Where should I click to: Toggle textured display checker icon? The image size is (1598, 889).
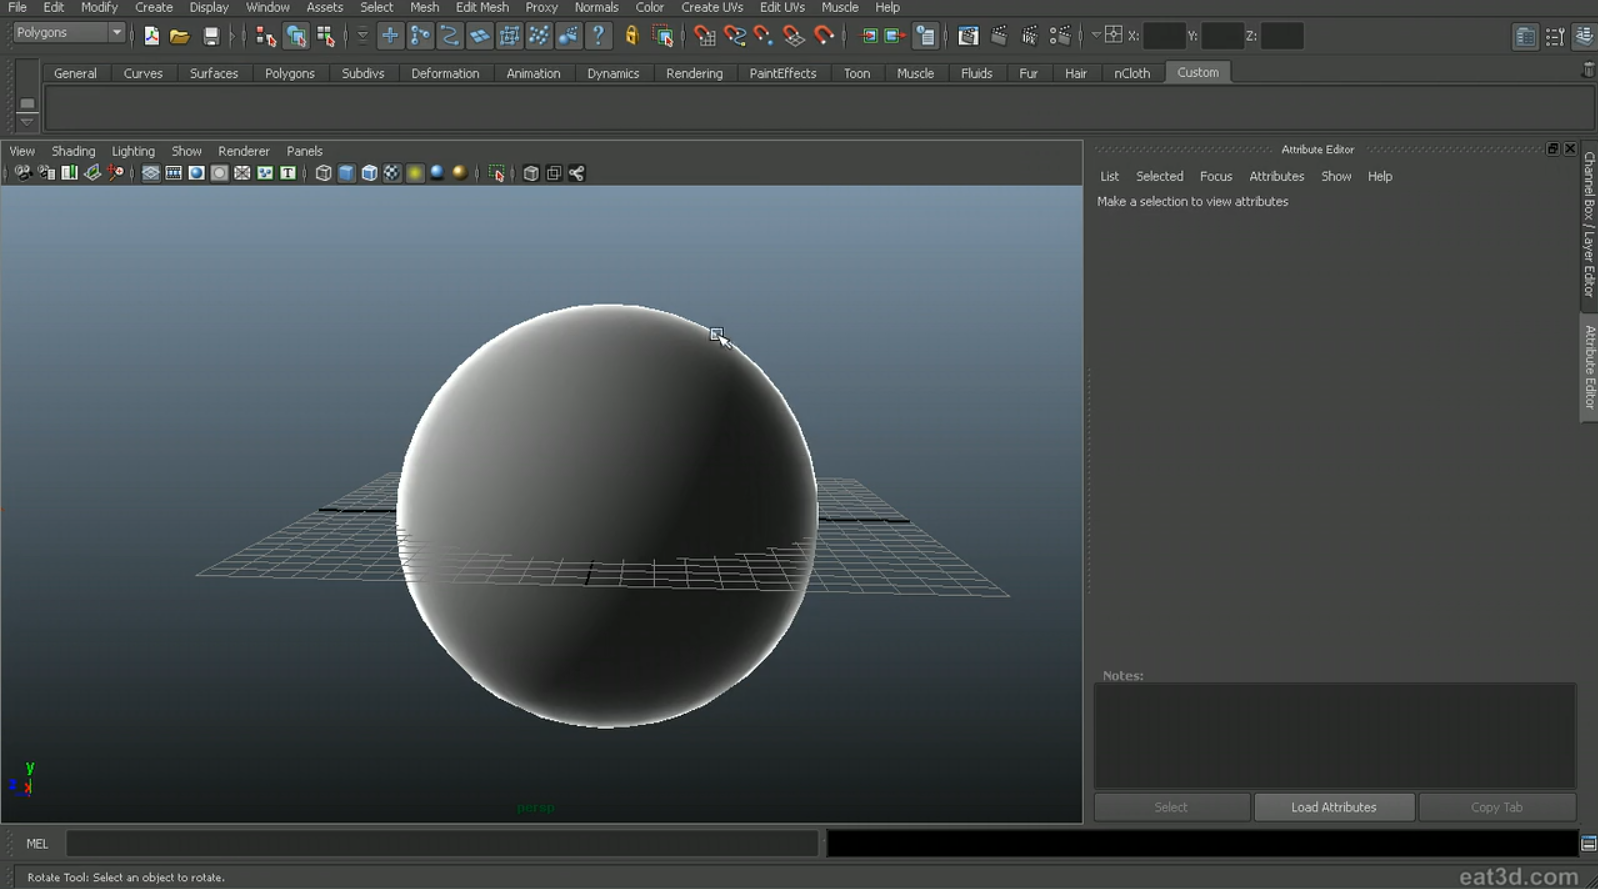click(x=392, y=173)
